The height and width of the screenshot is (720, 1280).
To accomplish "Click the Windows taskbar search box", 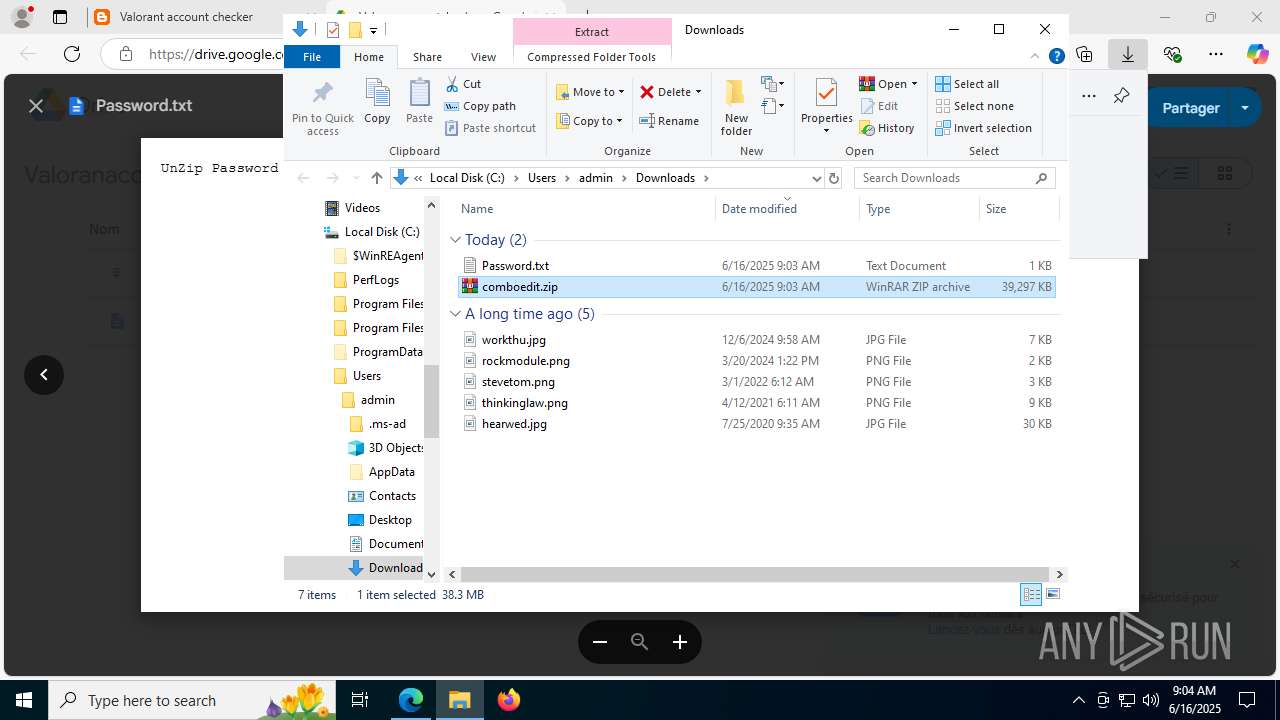I will [190, 700].
